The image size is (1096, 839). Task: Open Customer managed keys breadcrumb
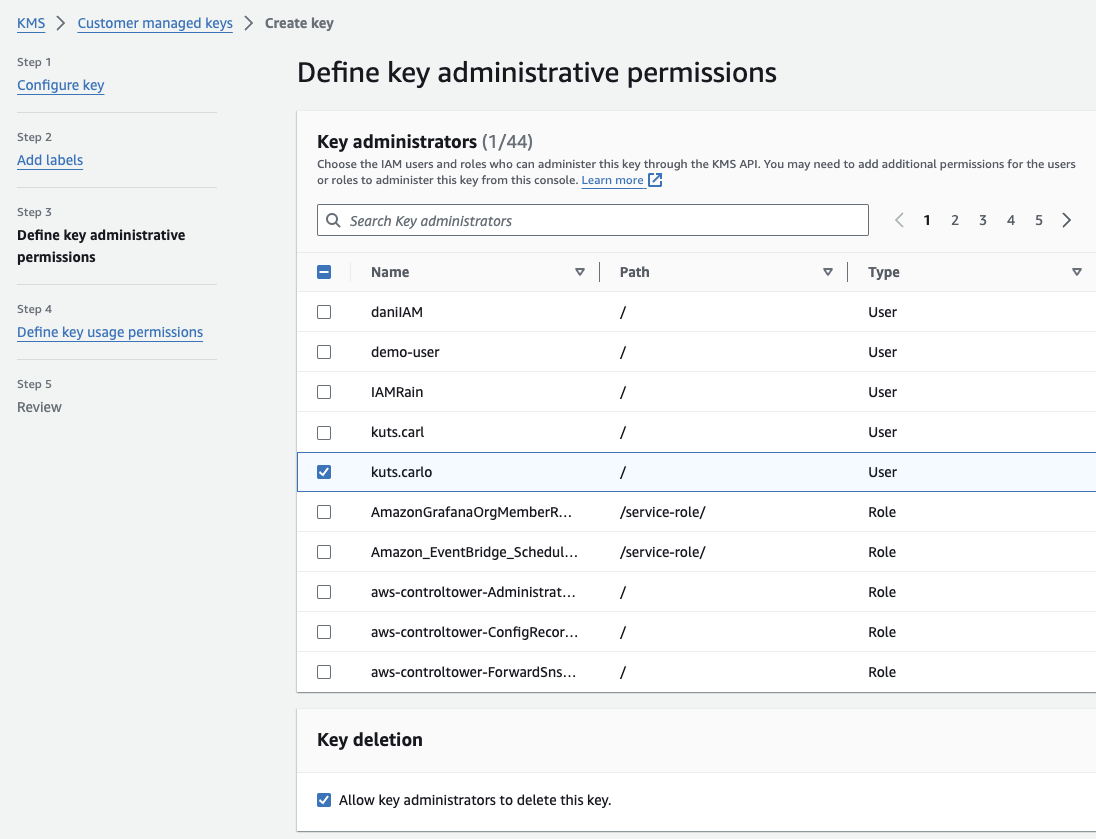click(x=155, y=23)
